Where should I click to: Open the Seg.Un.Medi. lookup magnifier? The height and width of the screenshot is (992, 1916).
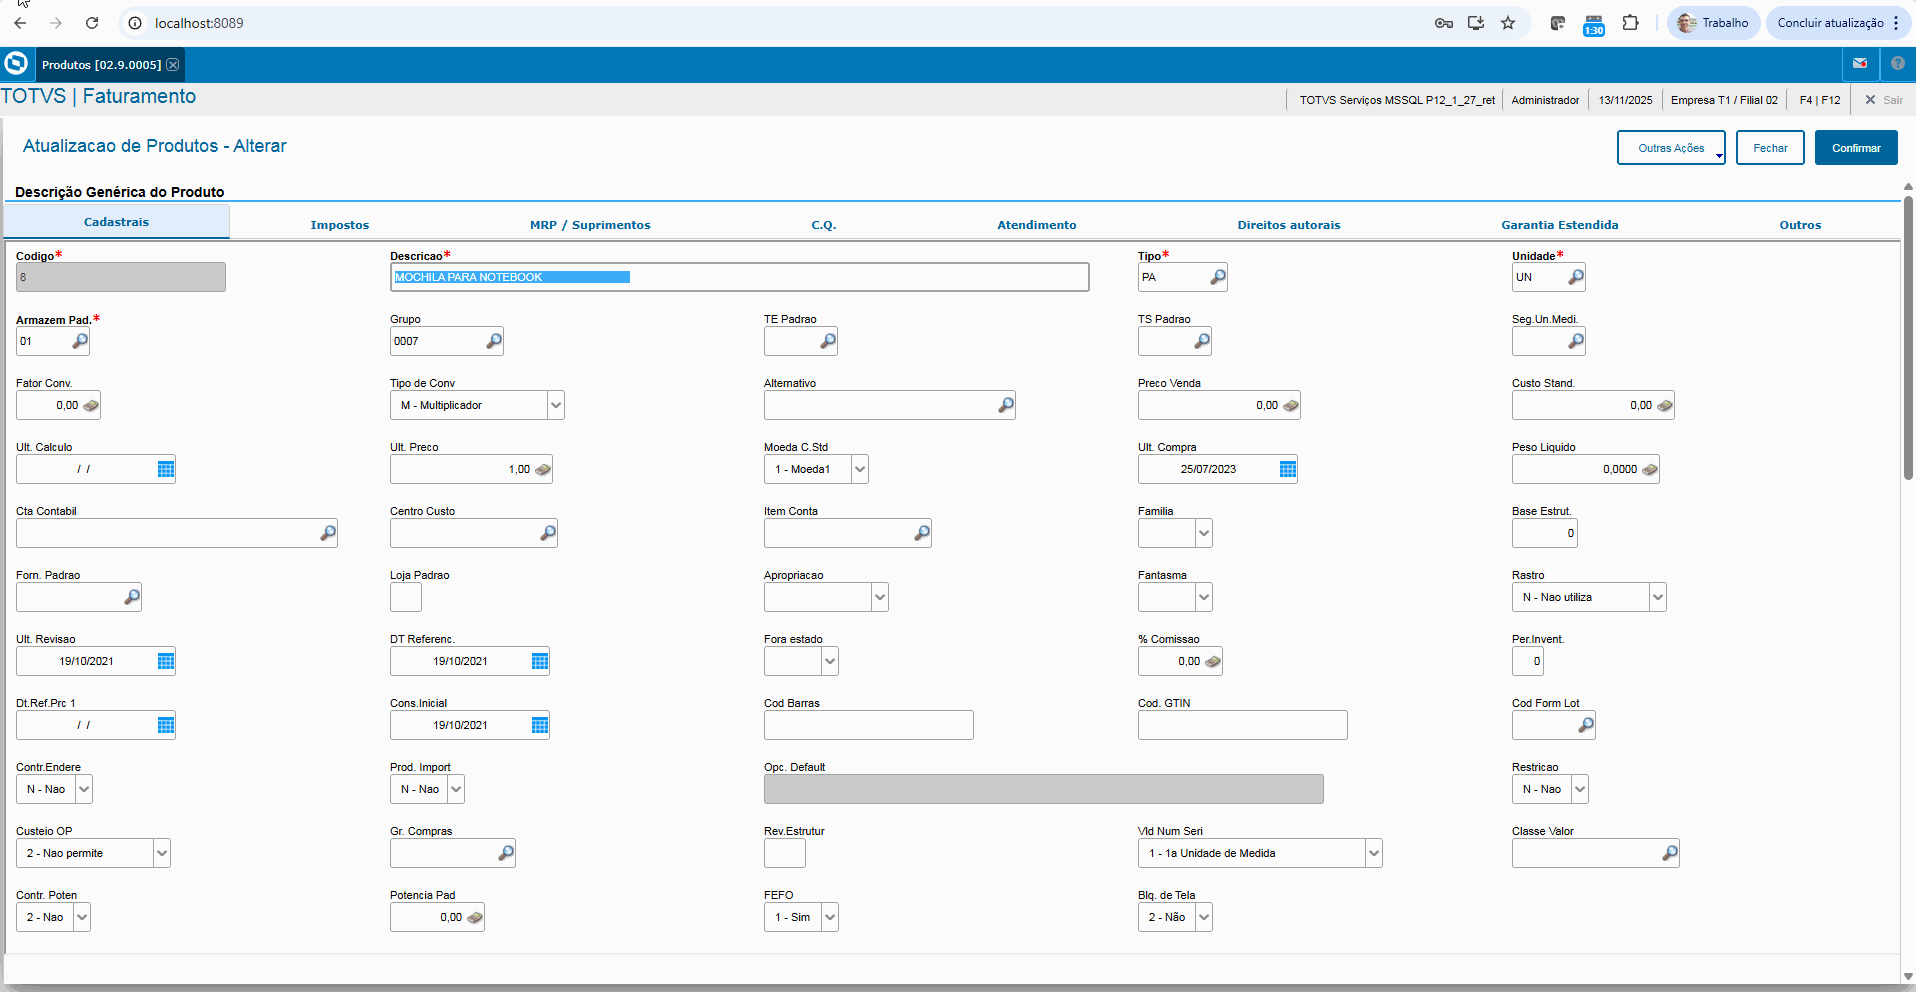click(x=1575, y=341)
